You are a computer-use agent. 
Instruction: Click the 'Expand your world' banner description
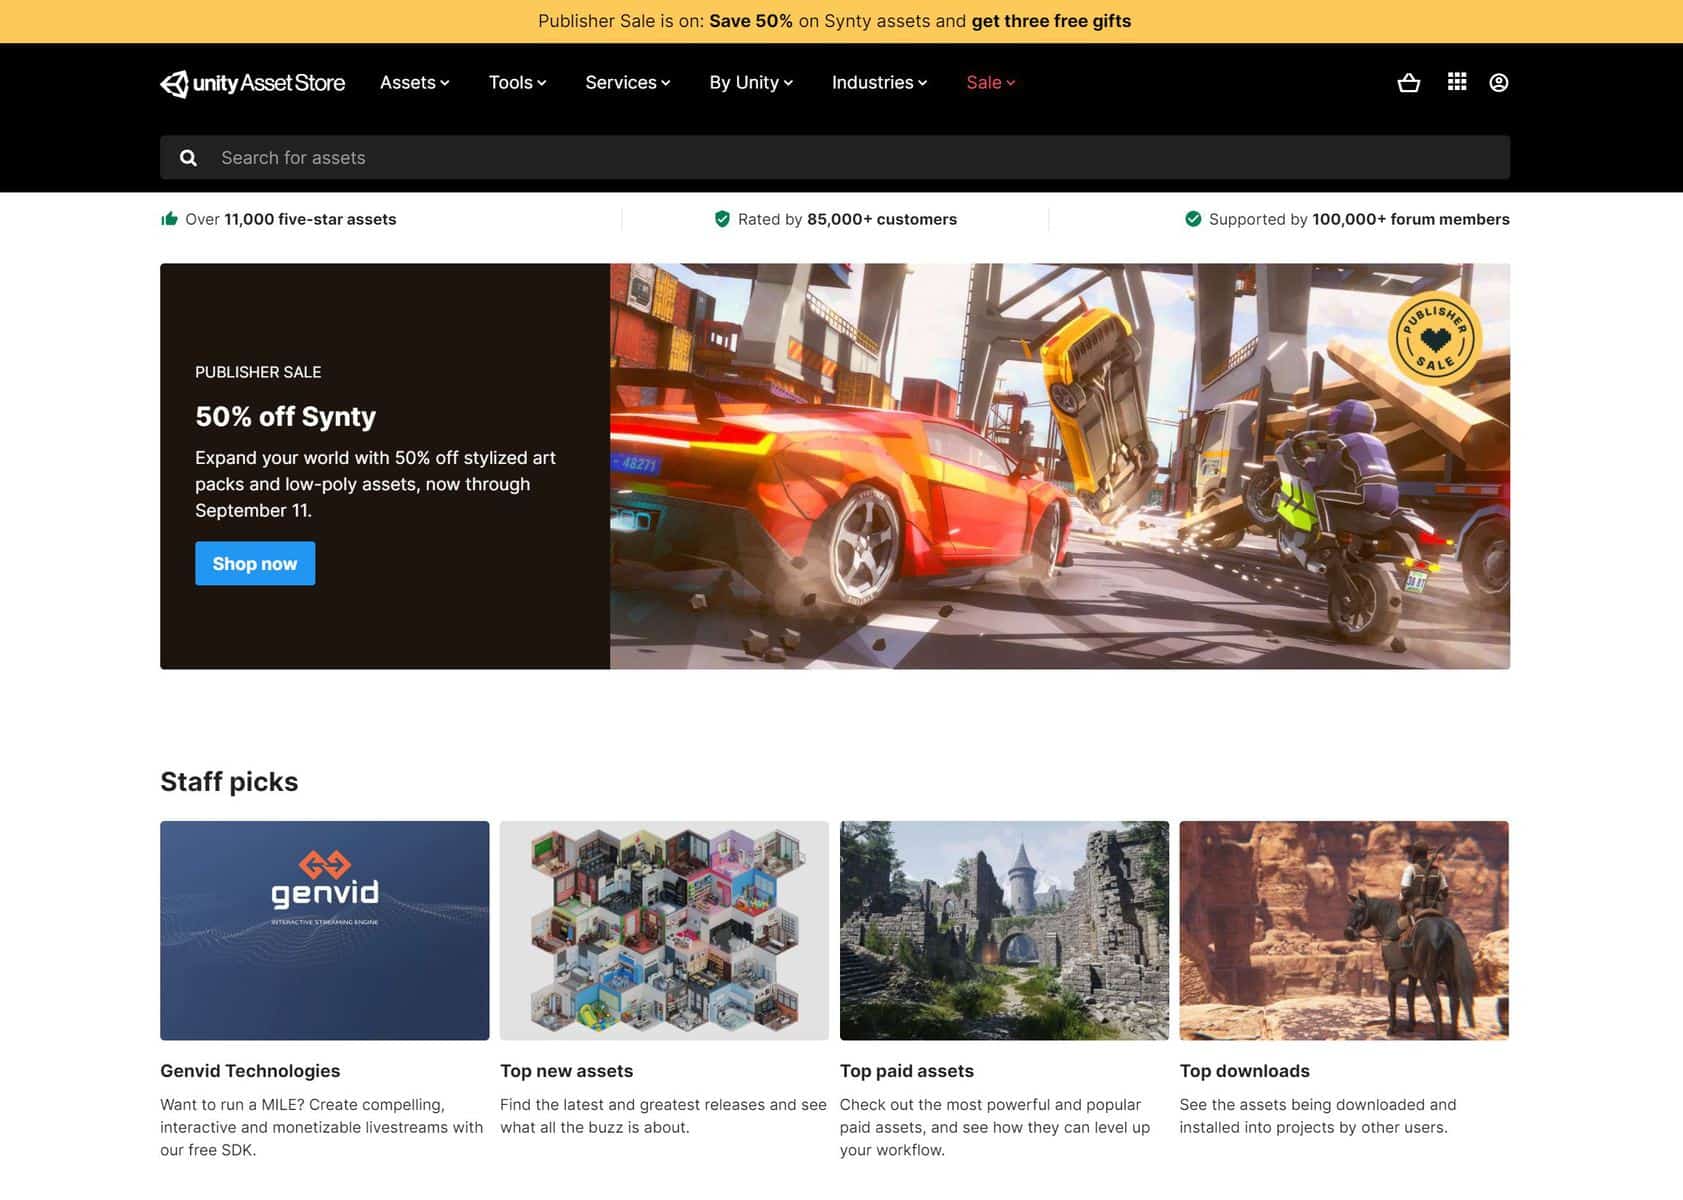coord(375,484)
